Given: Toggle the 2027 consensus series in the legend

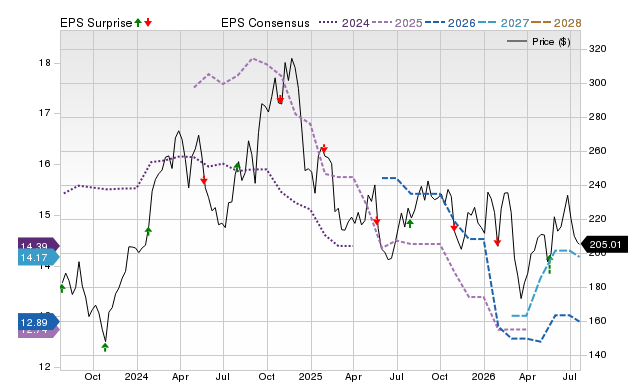Looking at the screenshot, I should (x=504, y=23).
